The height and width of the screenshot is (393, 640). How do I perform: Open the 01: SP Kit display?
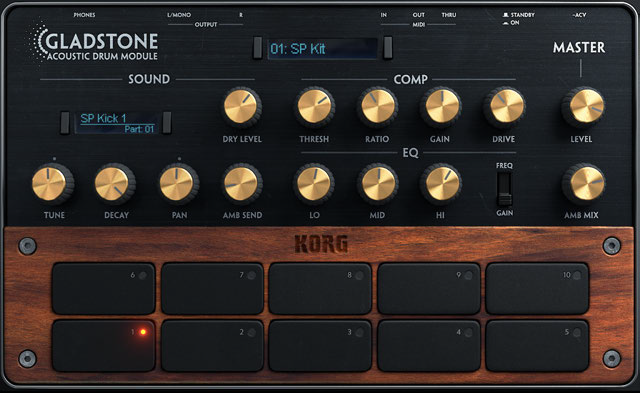pyautogui.click(x=322, y=49)
